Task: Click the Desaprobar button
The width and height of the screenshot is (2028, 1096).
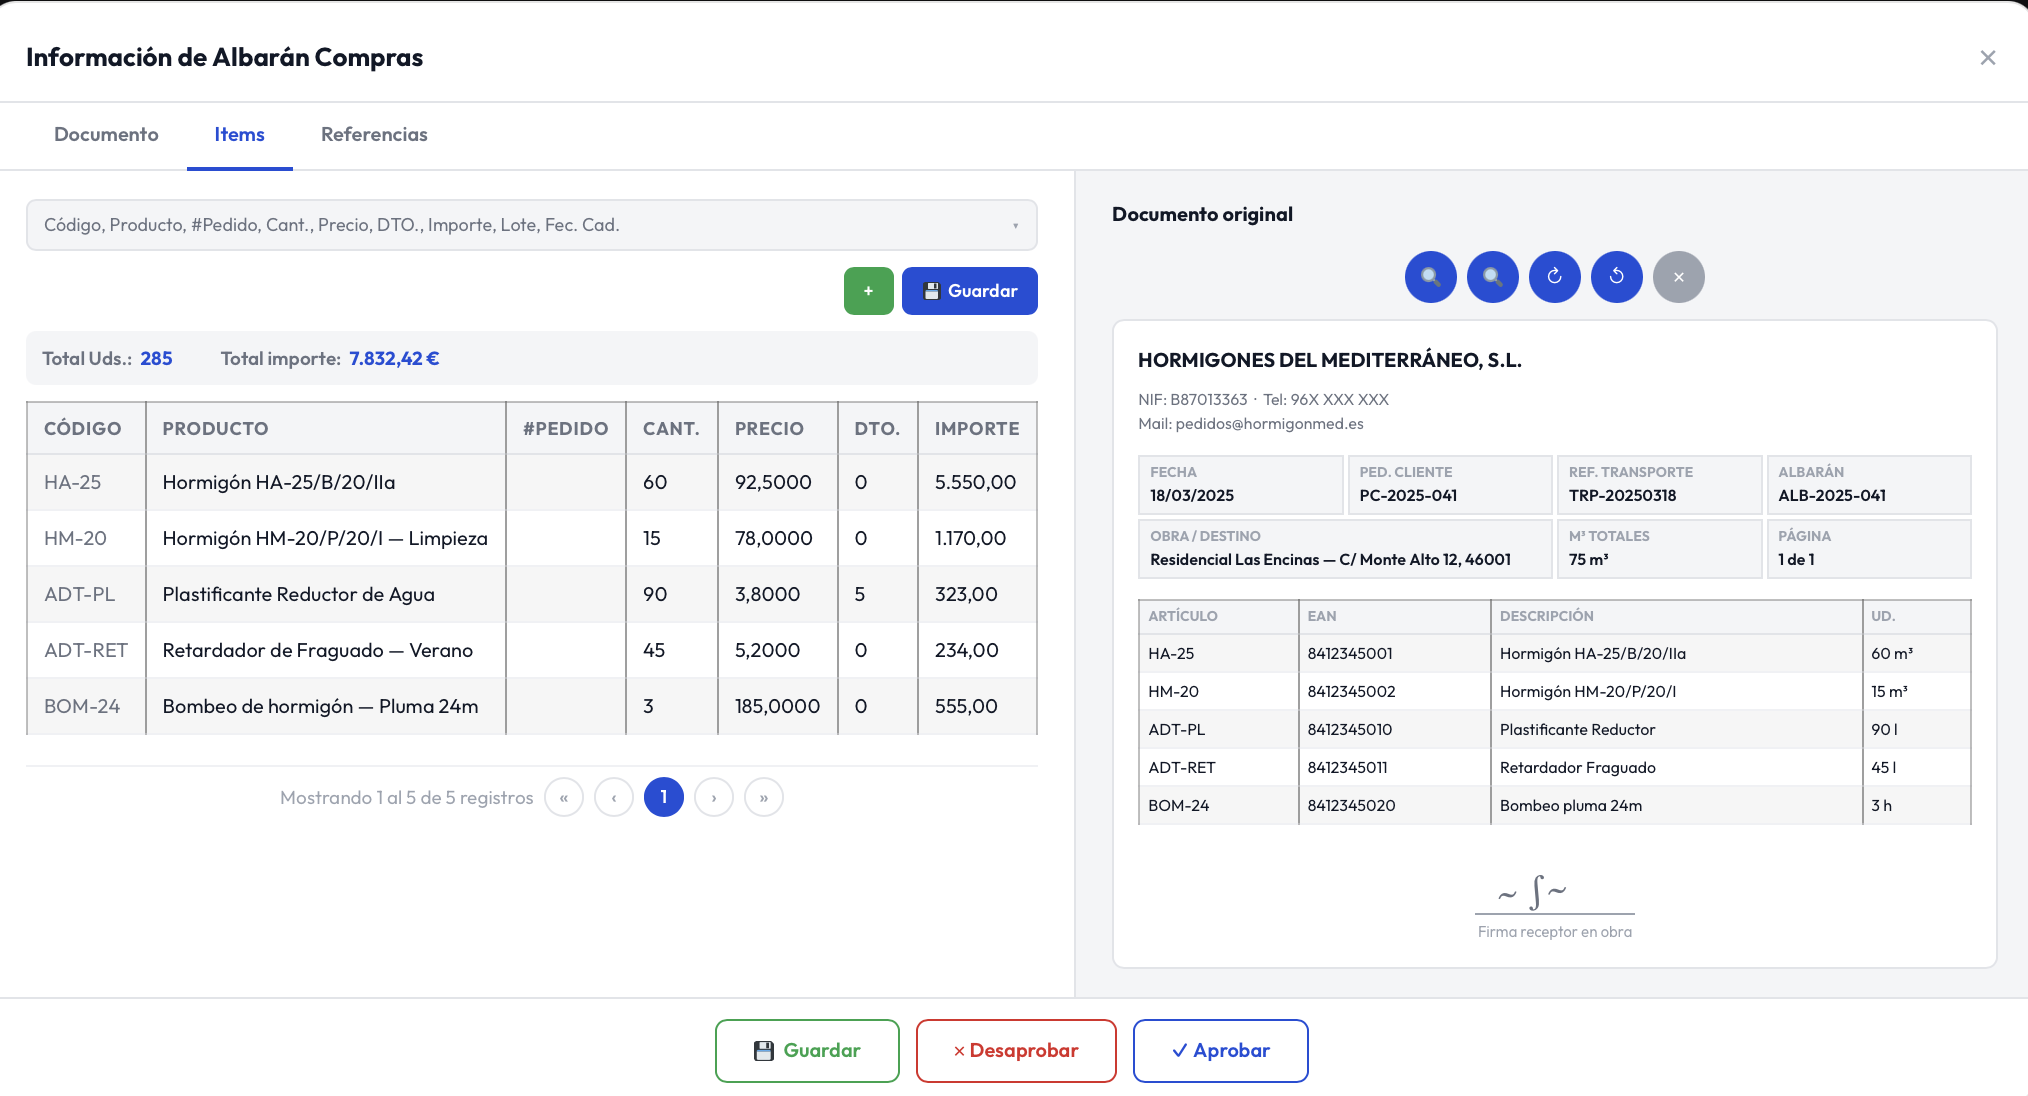Action: (x=1016, y=1051)
